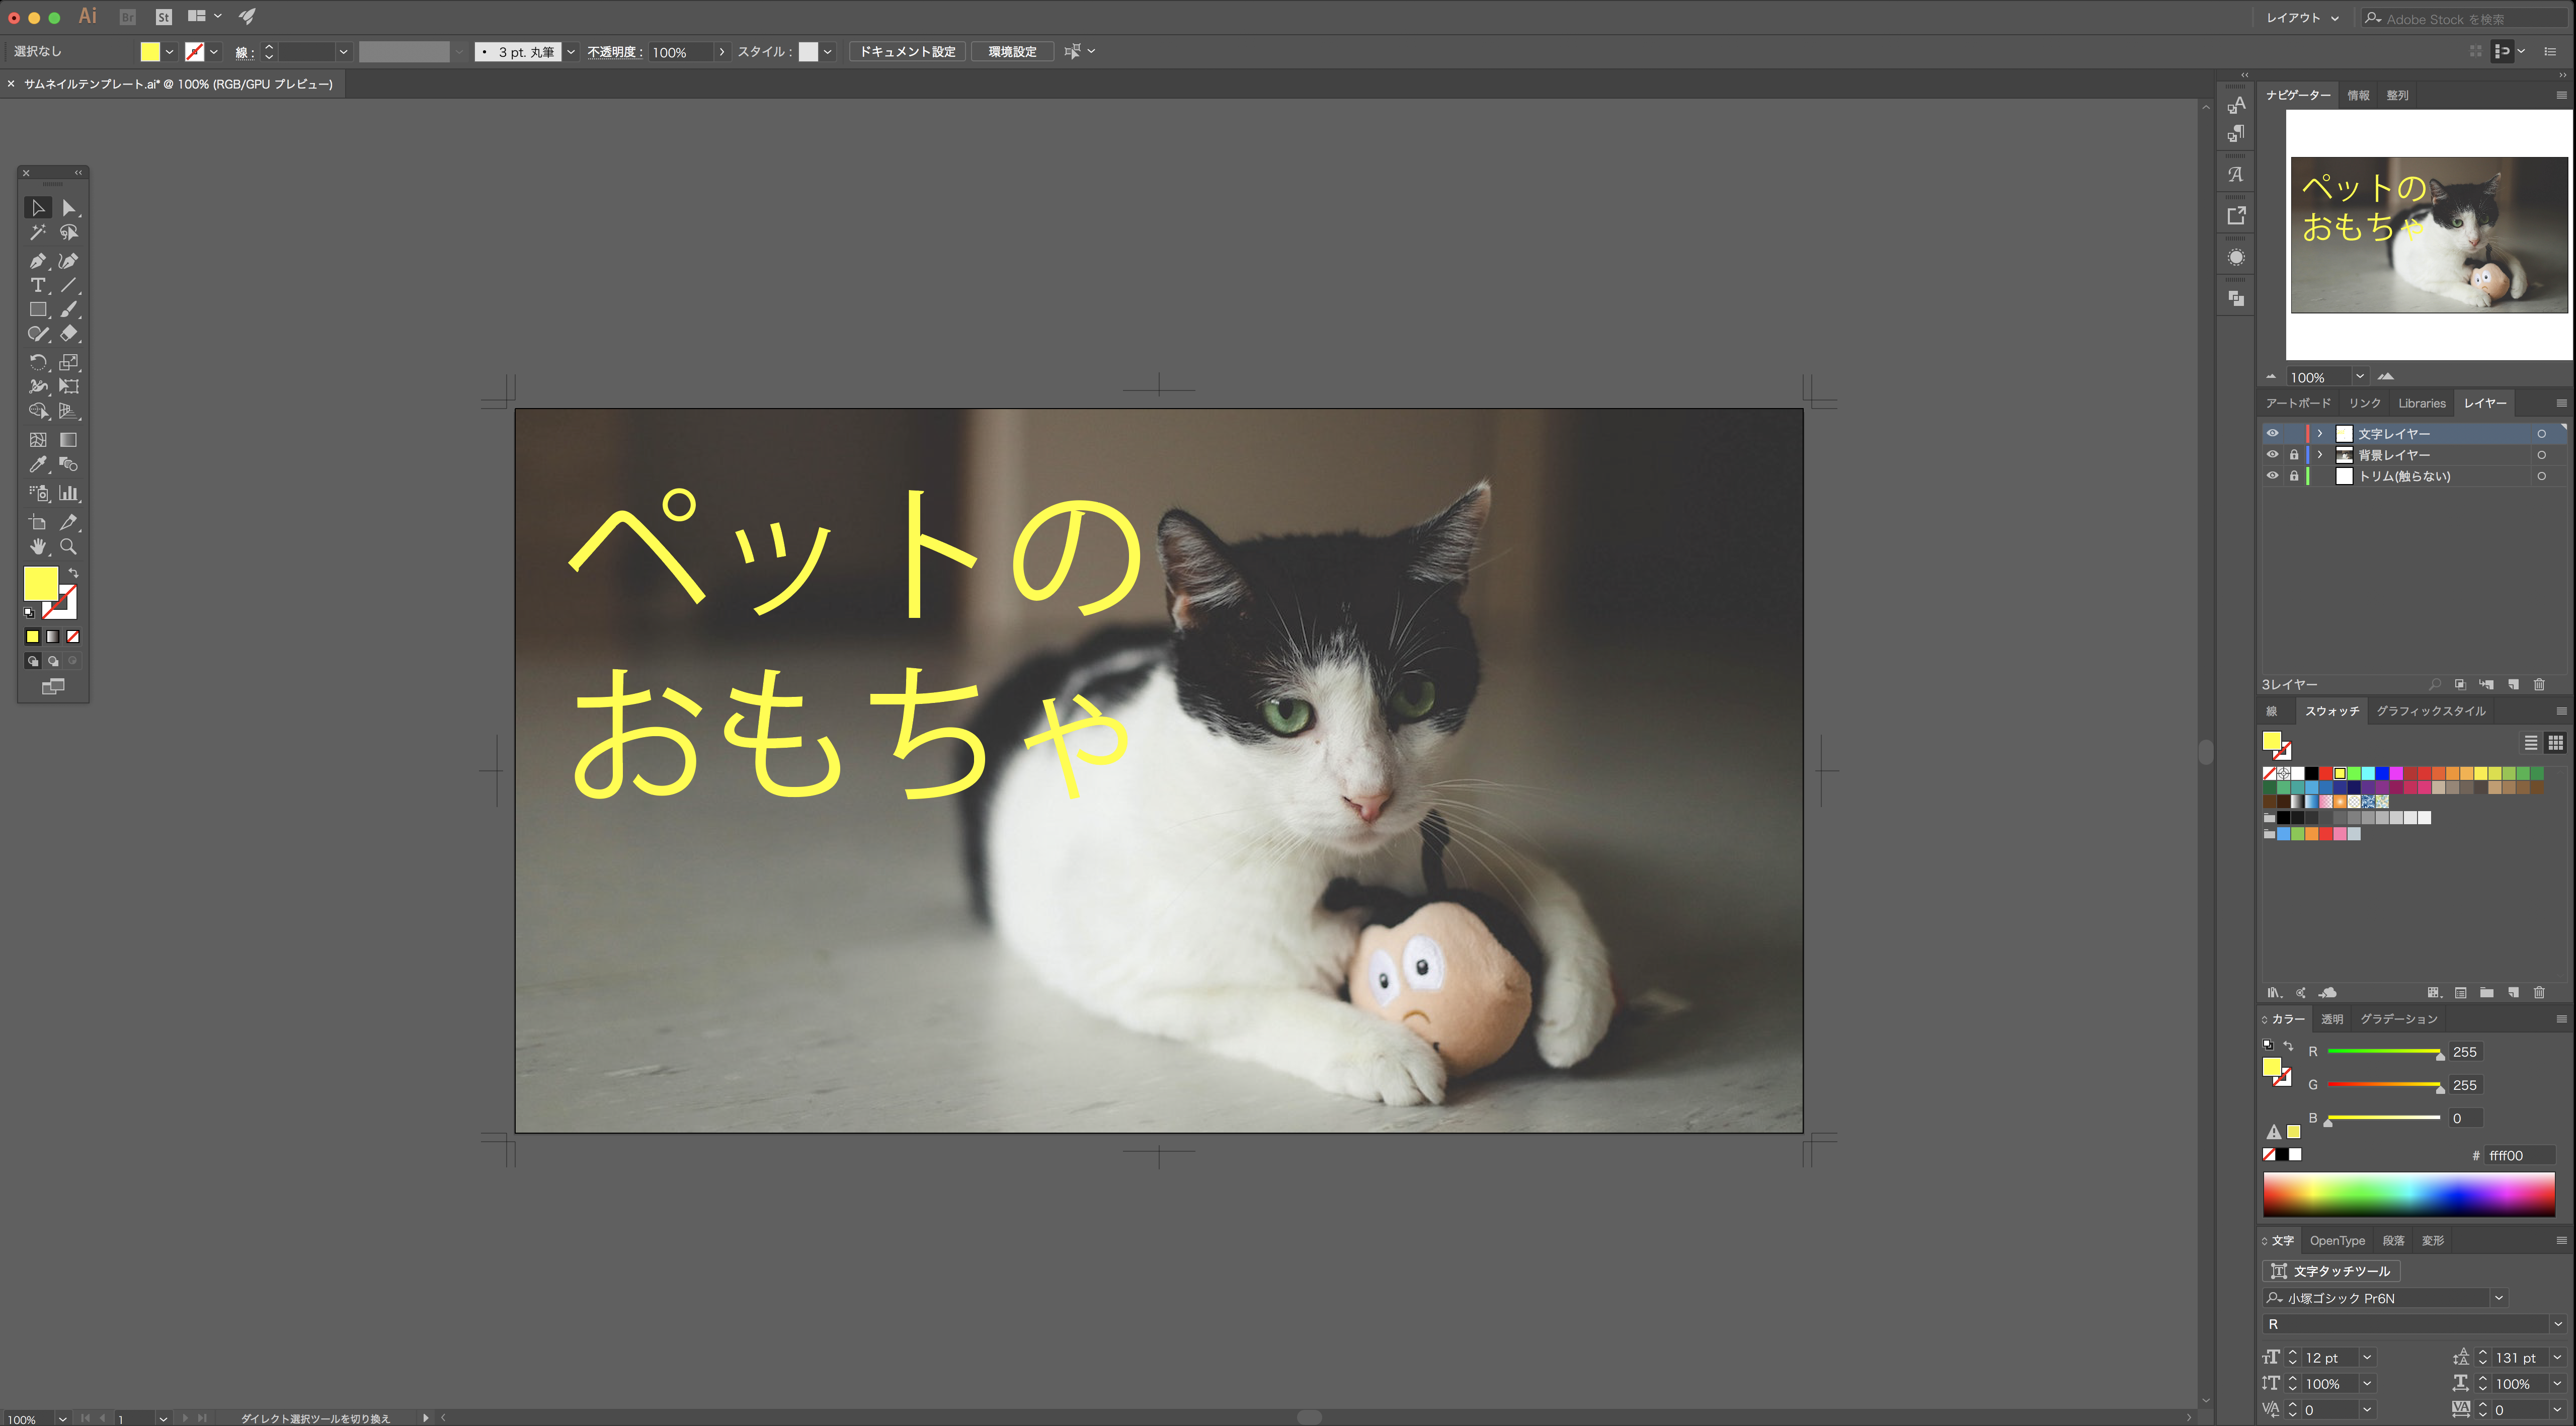Select the Rotate tool
The width and height of the screenshot is (2576, 1426).
point(38,362)
